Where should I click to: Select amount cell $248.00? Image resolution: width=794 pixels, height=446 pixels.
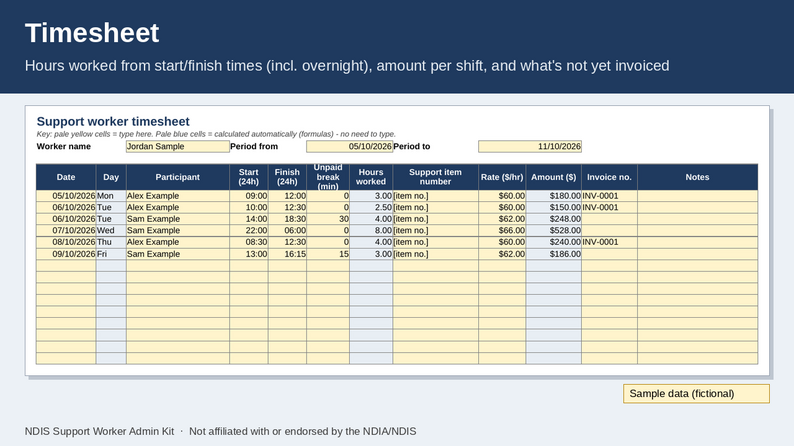[x=553, y=219]
